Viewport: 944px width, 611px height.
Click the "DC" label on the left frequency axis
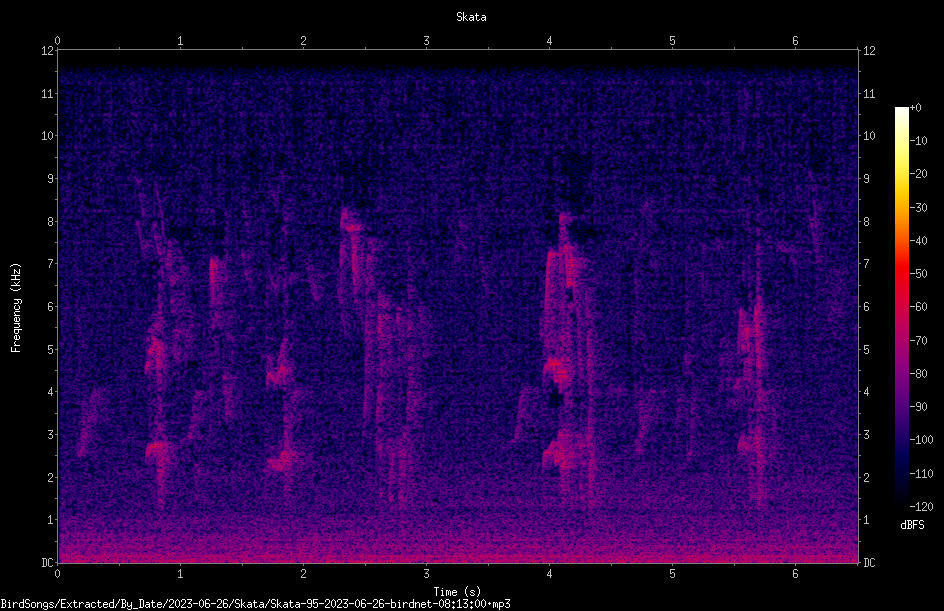(x=47, y=563)
